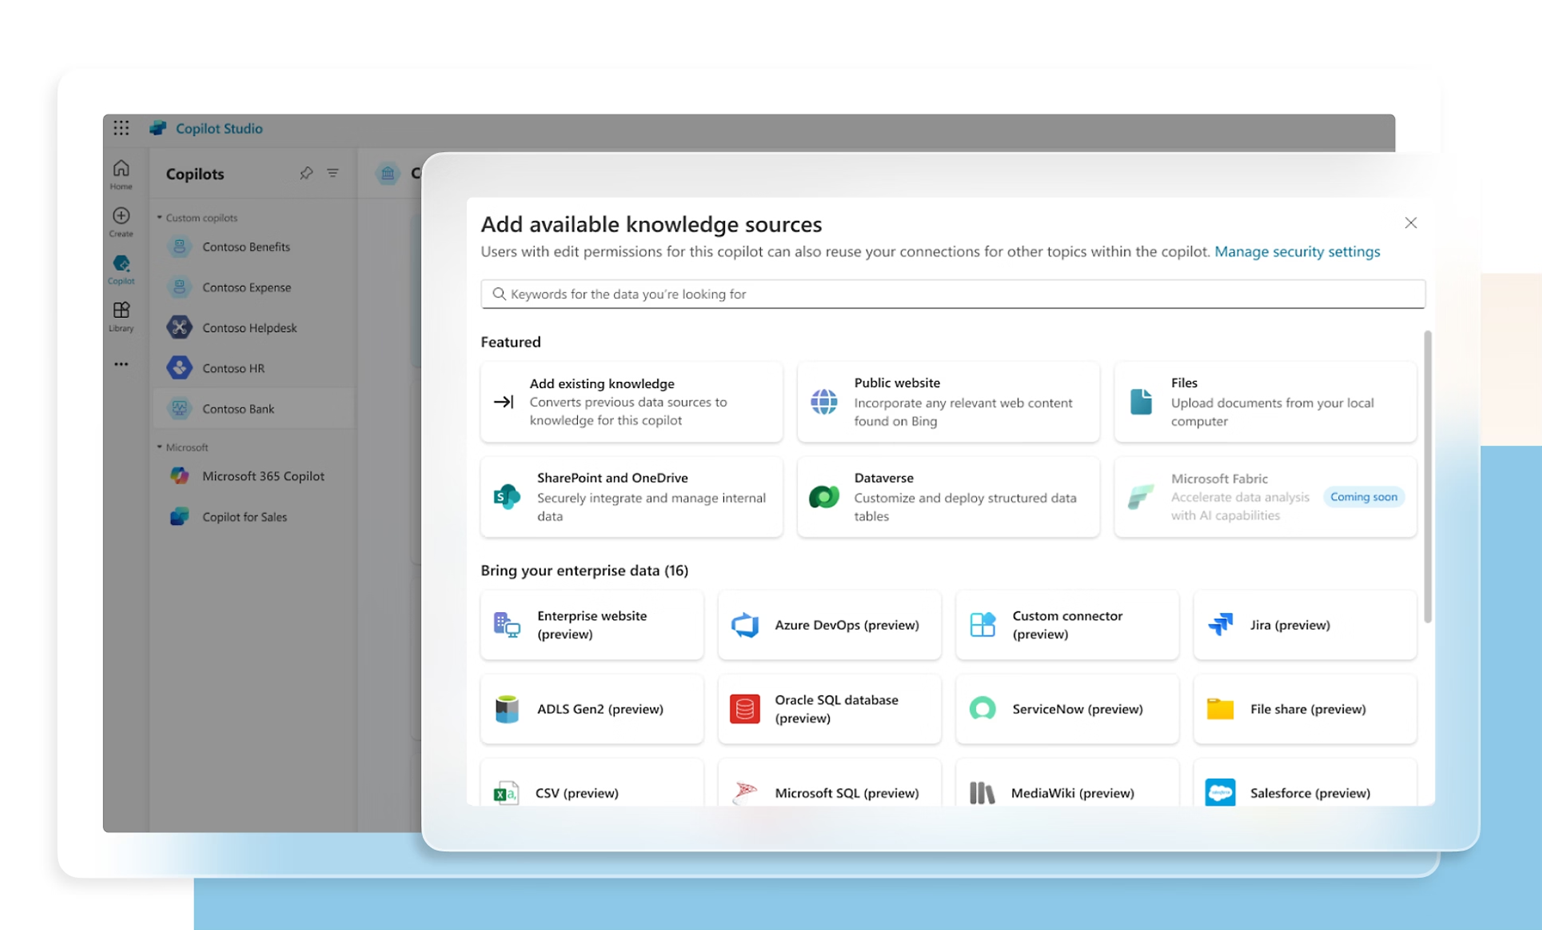The image size is (1542, 930).
Task: Collapse the Custom copilots group
Action: point(198,217)
